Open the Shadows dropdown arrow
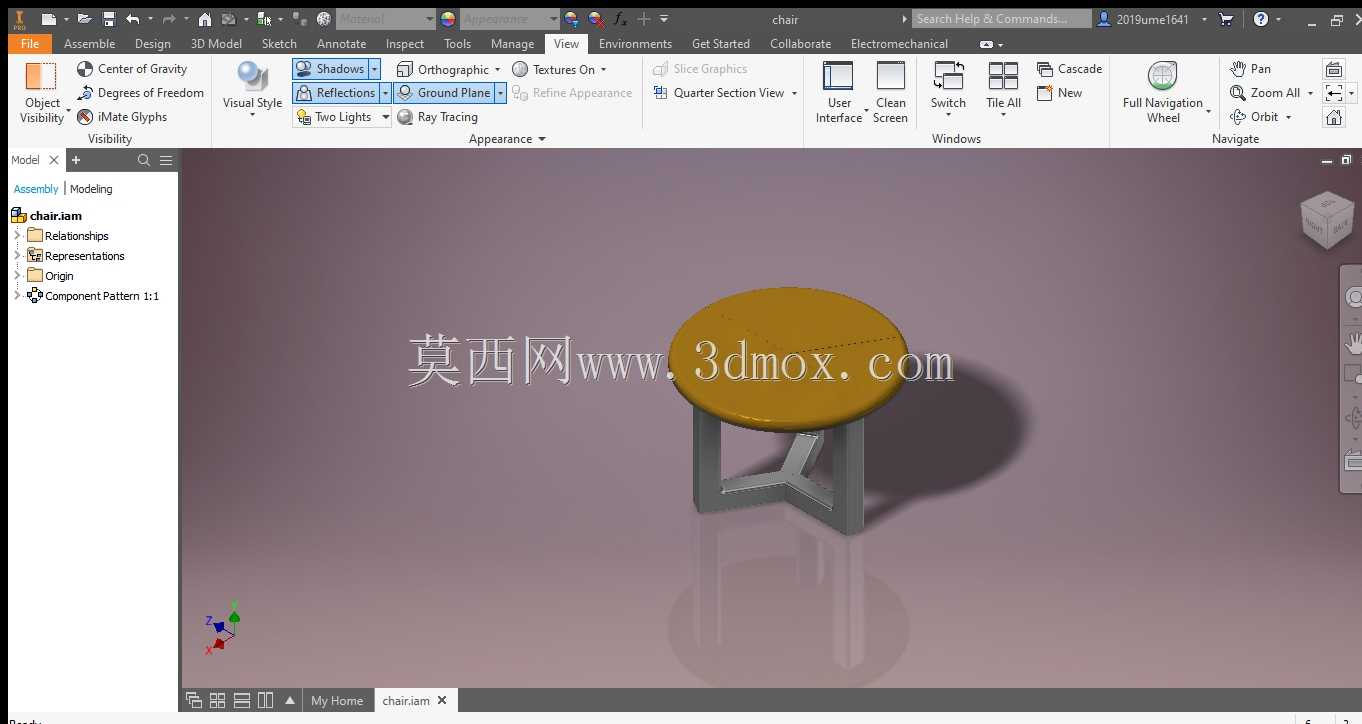This screenshot has width=1362, height=724. coord(375,69)
